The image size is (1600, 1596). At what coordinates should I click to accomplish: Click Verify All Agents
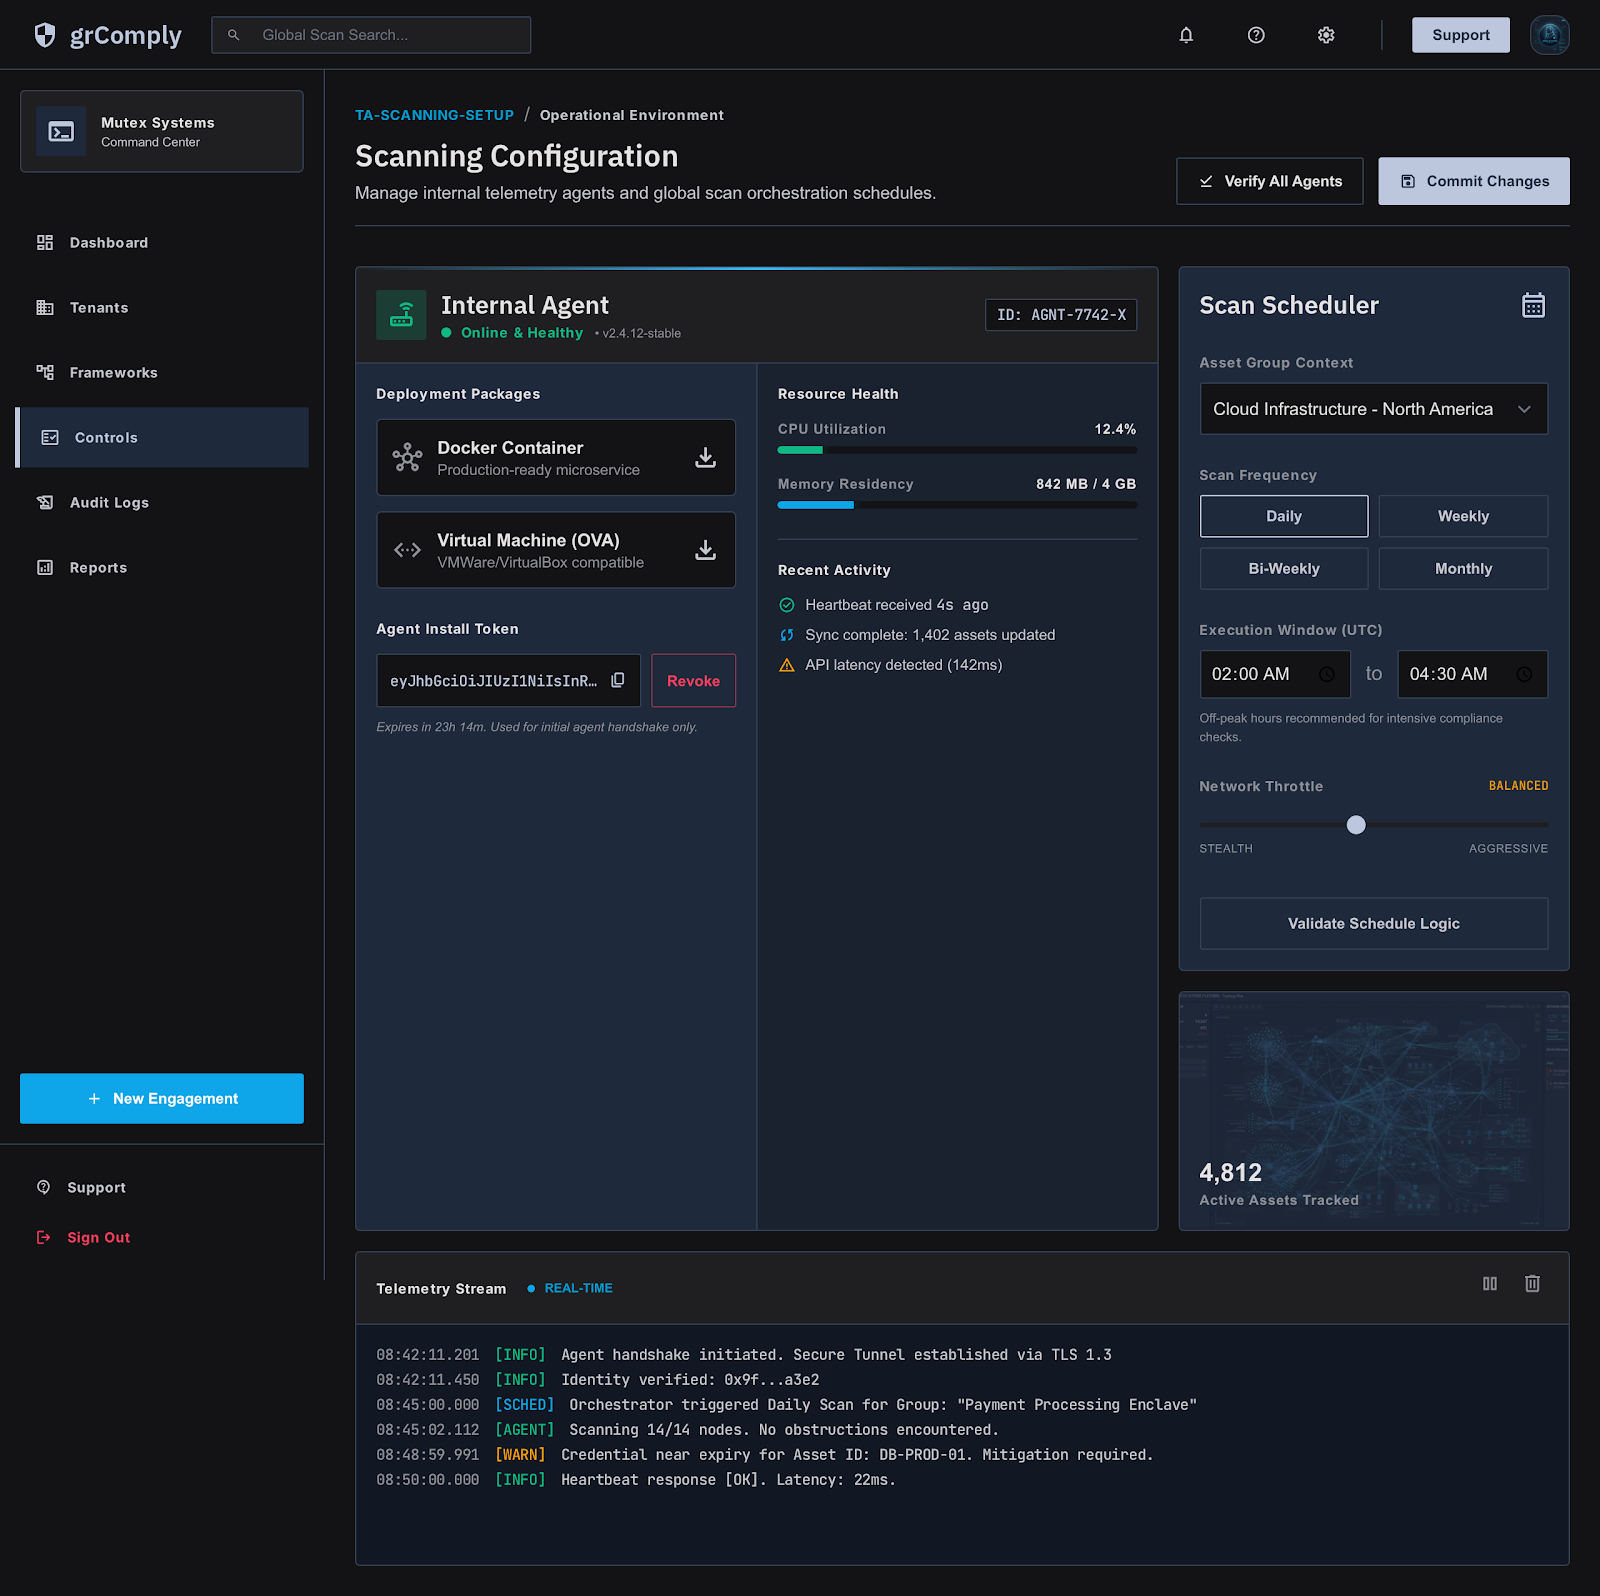(1269, 181)
